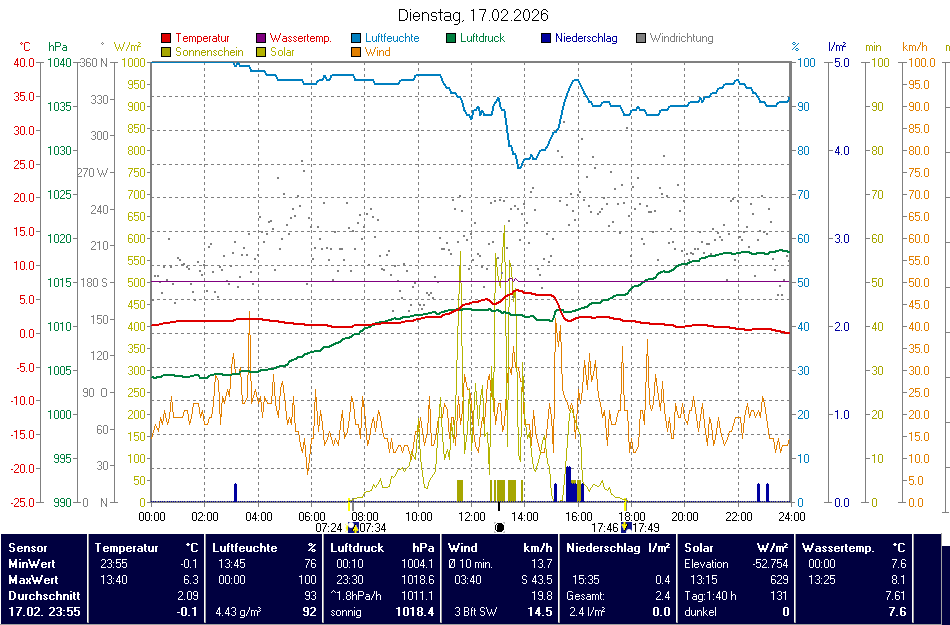The image size is (950, 625).
Task: Click the Wind km/h table header
Action: tap(500, 548)
